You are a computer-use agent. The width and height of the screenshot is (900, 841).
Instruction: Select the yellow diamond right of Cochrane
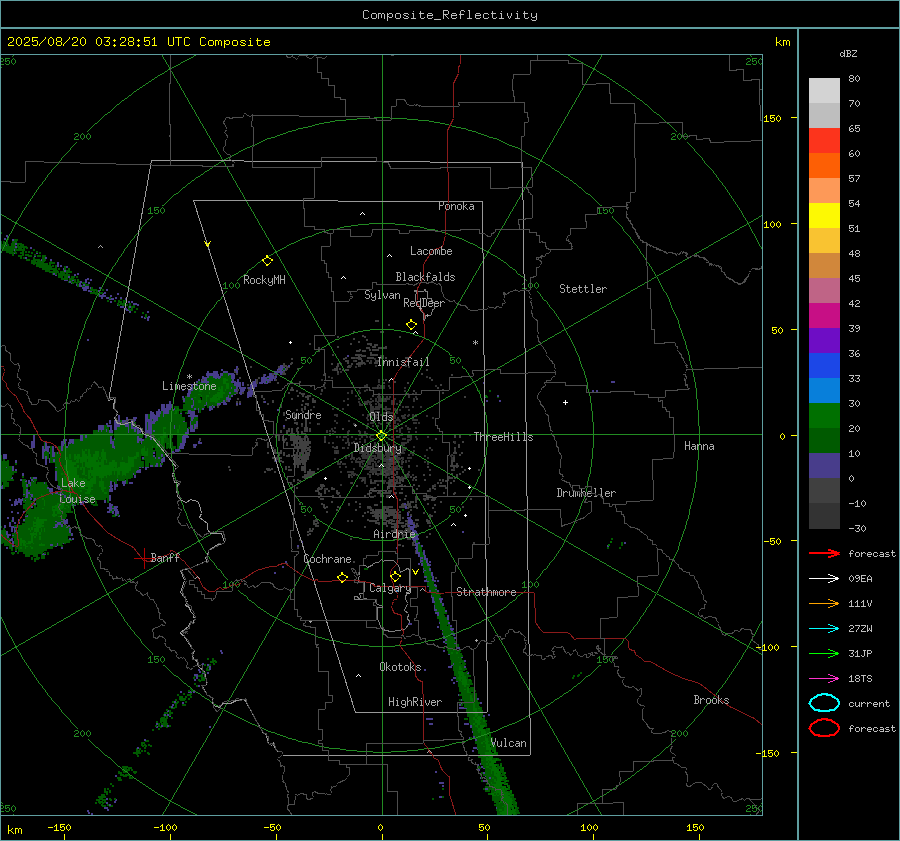342,577
